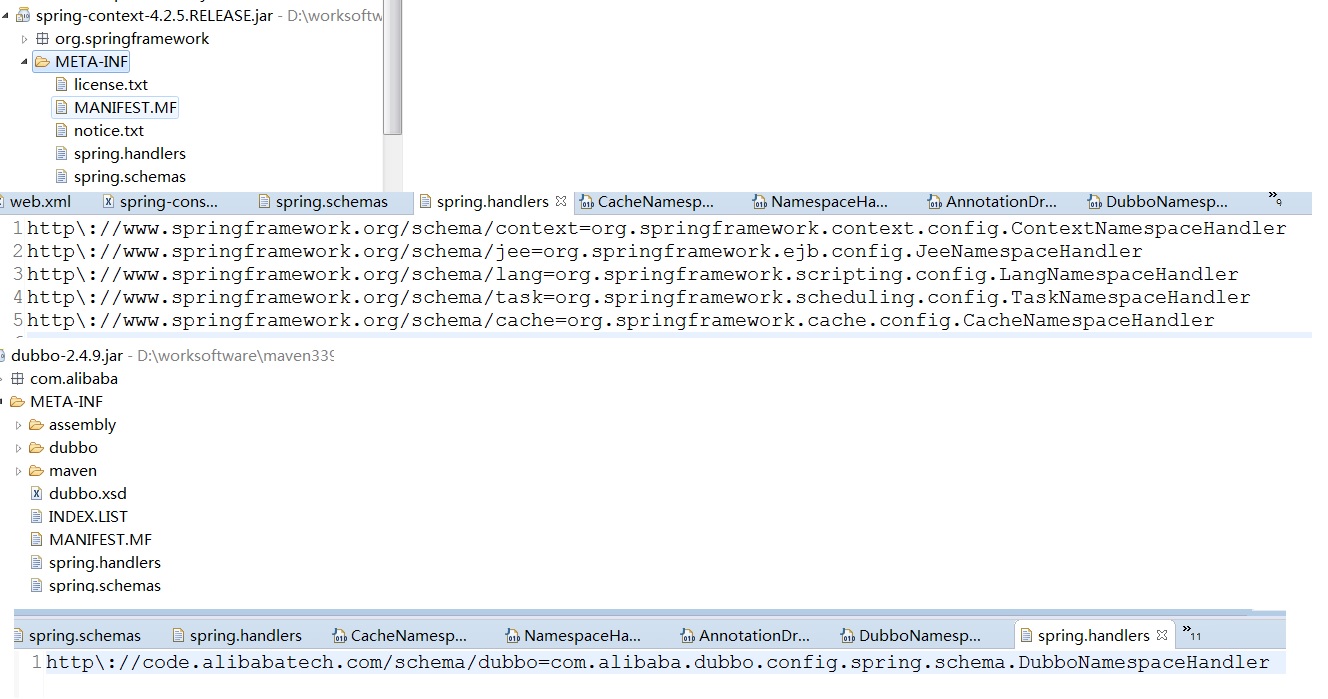Select spring-context-4.2.5.RELEASE.jar in the tree
The image size is (1328, 699).
(x=154, y=16)
